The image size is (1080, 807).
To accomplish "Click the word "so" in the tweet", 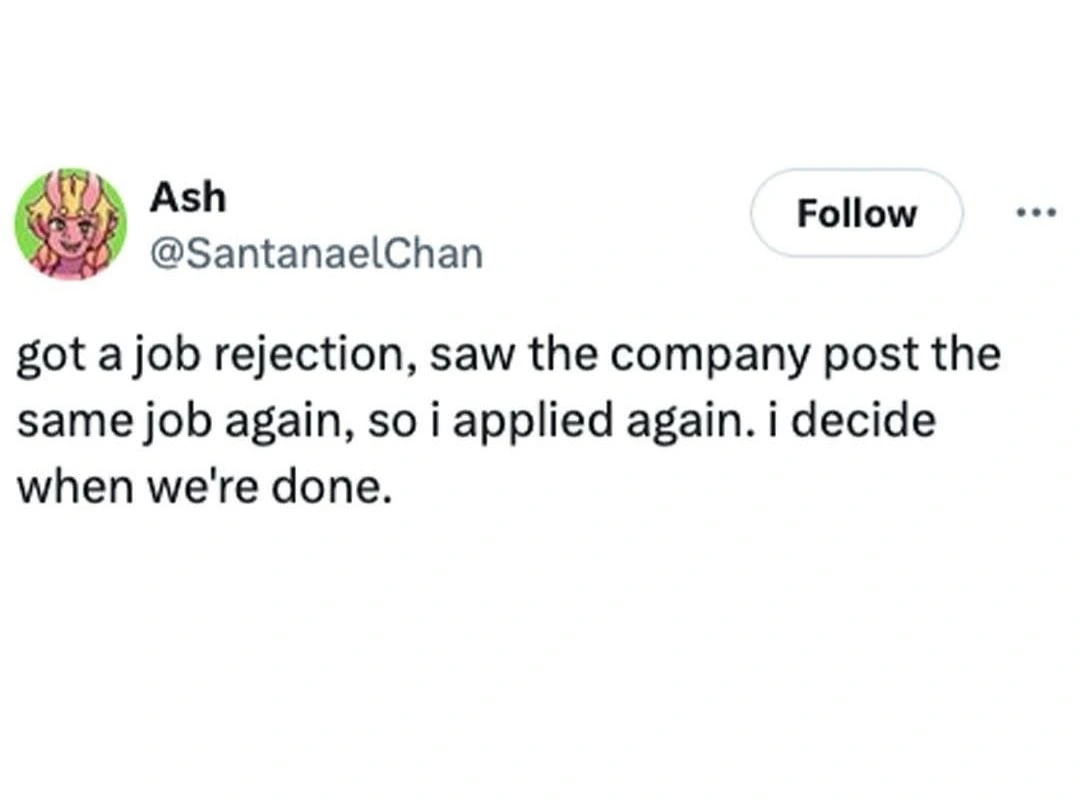I will coord(385,421).
